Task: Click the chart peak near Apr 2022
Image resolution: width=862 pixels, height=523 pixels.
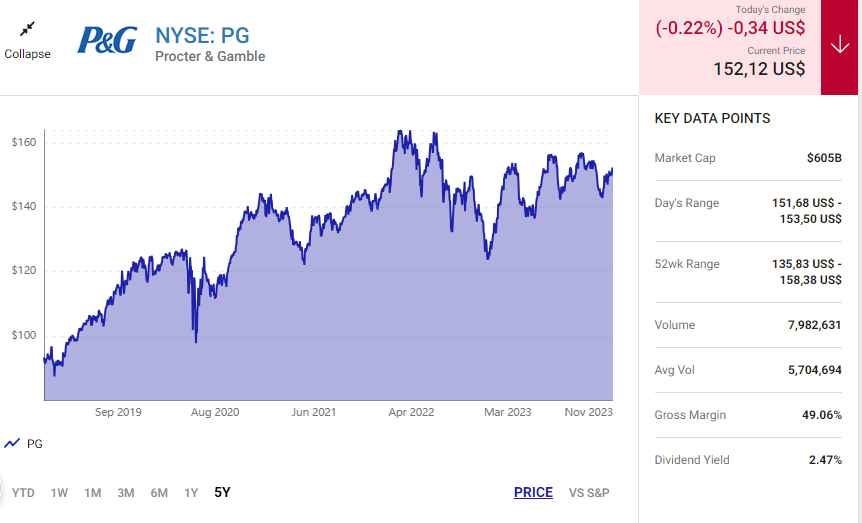Action: pos(400,132)
